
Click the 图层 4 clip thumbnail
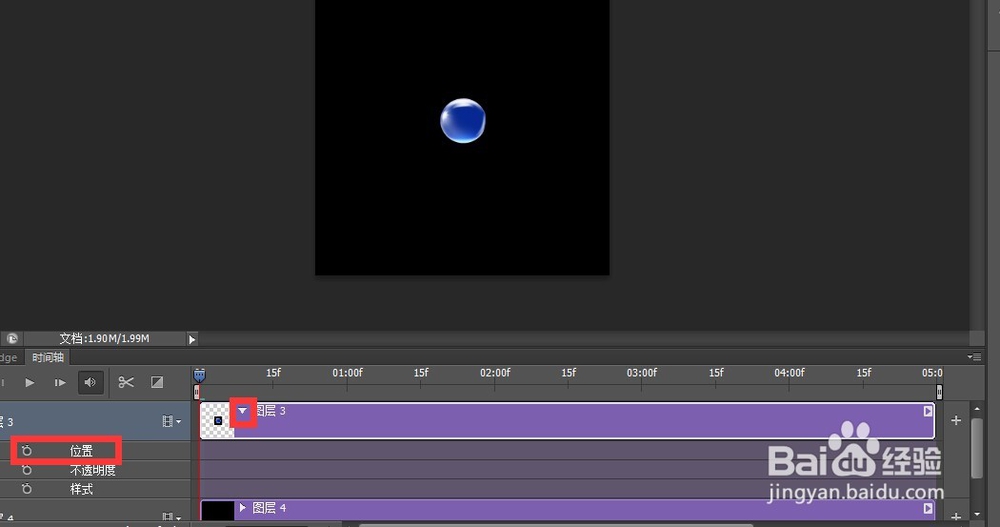click(x=217, y=510)
